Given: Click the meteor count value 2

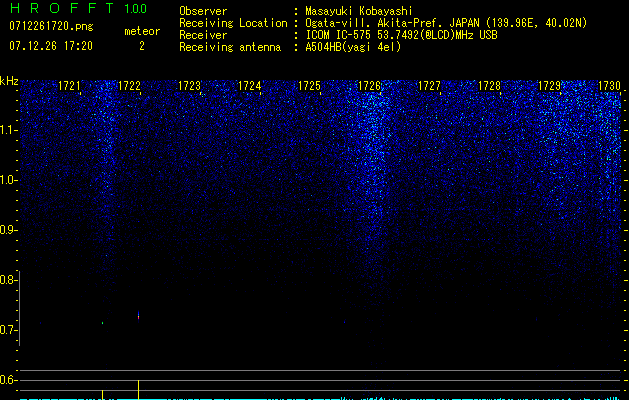Looking at the screenshot, I should (x=142, y=46).
